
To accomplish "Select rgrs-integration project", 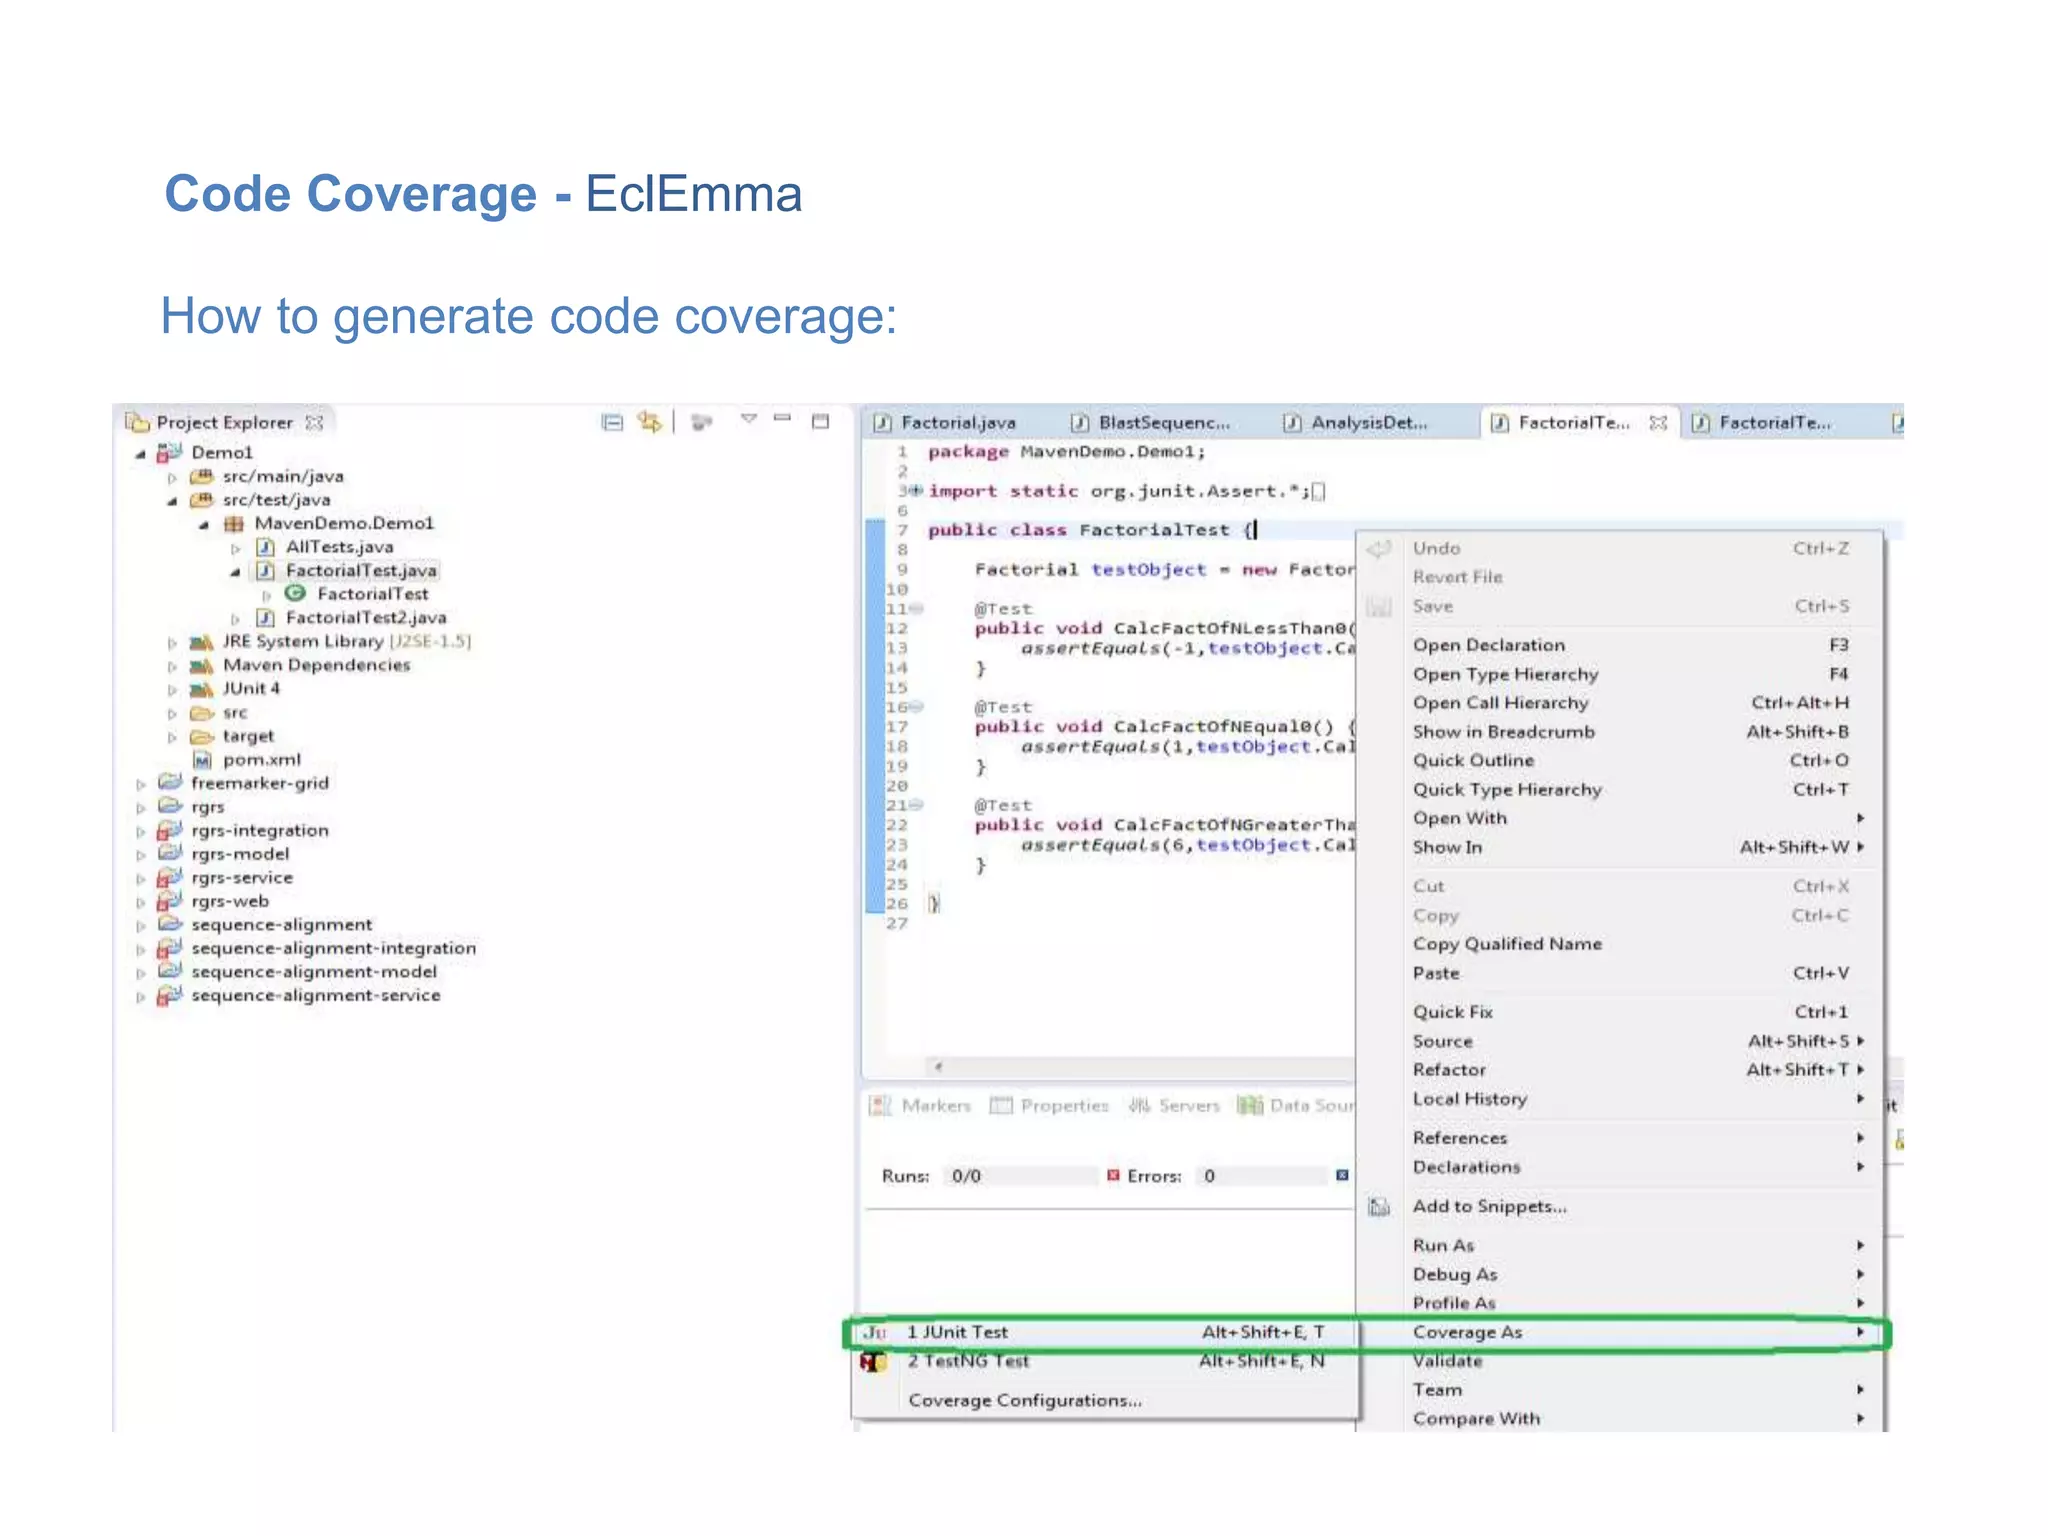I will 260,831.
